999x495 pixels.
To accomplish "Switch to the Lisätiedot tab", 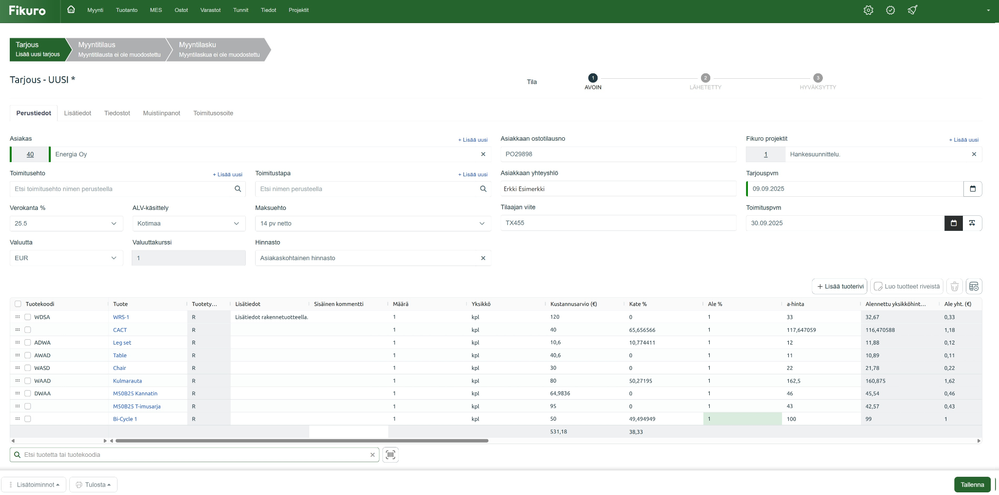I will [77, 113].
